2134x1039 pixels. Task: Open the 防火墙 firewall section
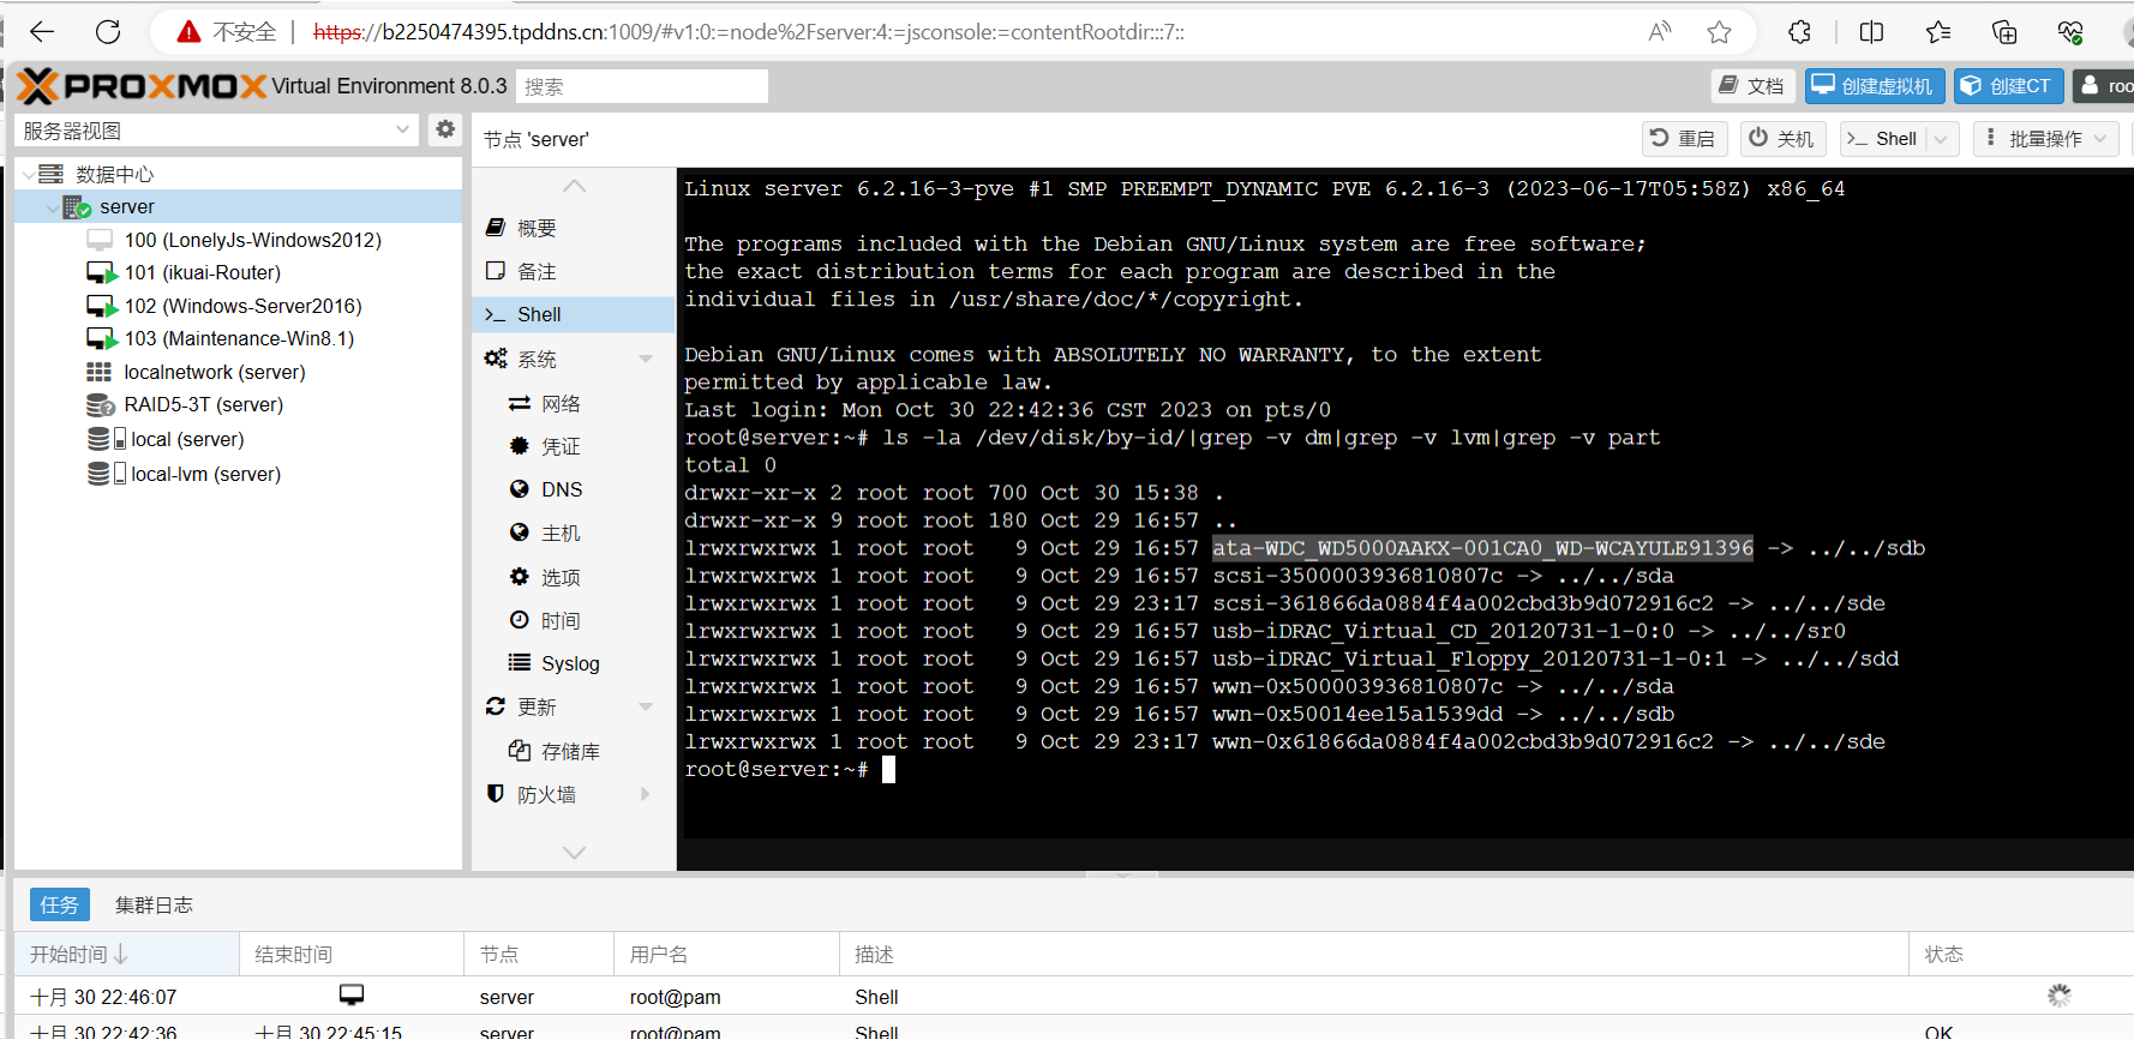pyautogui.click(x=546, y=795)
